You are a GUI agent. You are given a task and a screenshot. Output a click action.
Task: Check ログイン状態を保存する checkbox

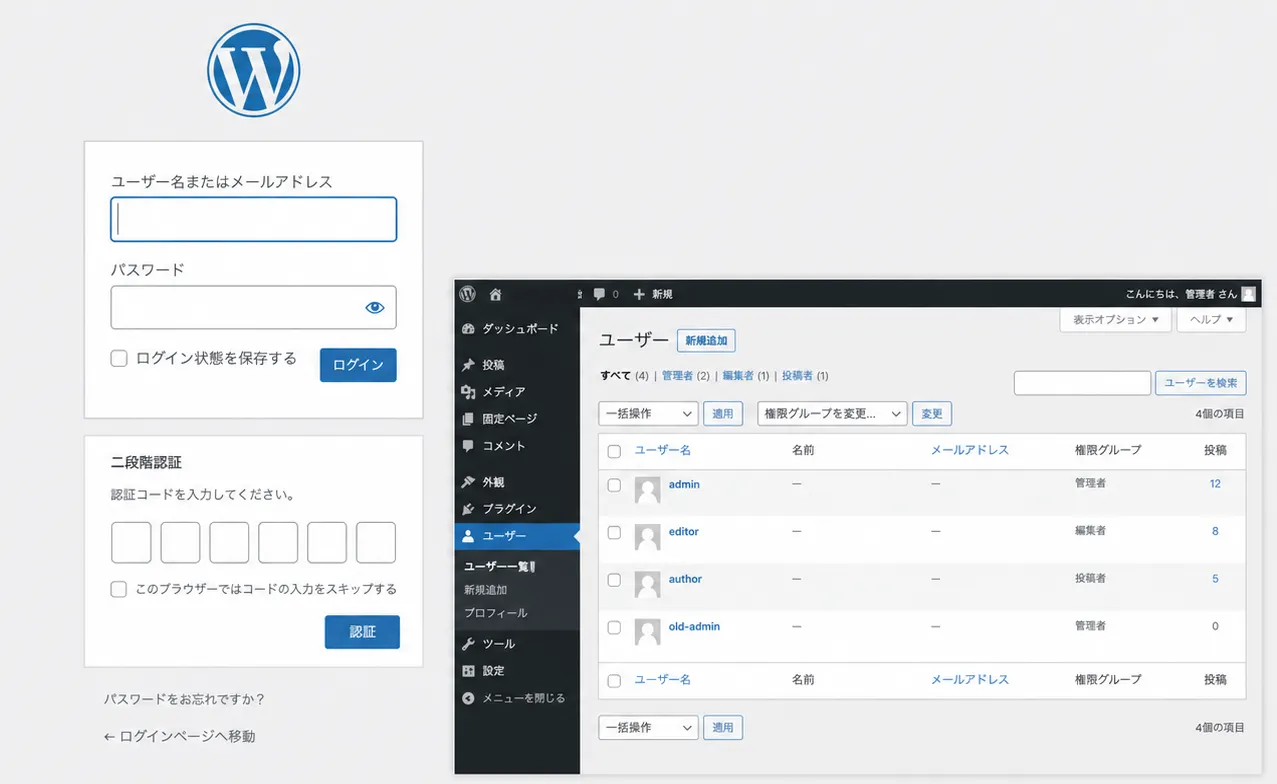[119, 358]
